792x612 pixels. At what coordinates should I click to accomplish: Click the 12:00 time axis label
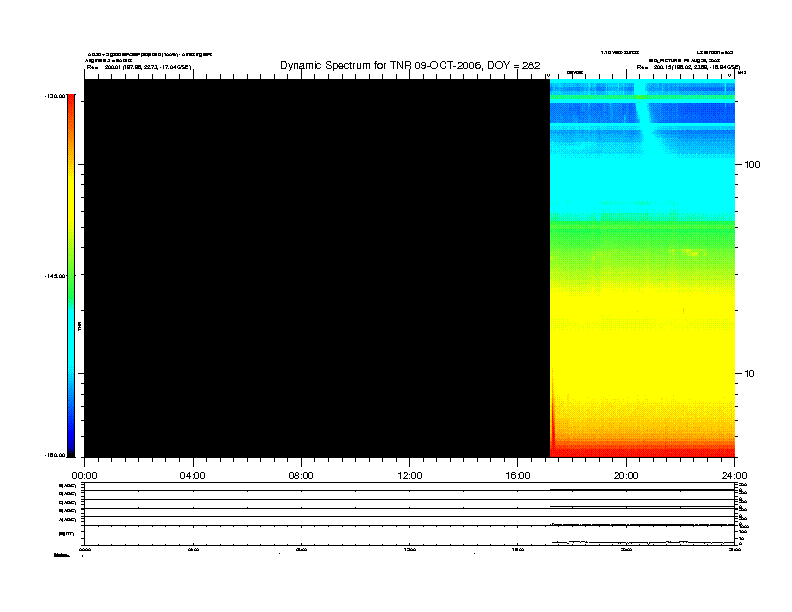coord(410,476)
